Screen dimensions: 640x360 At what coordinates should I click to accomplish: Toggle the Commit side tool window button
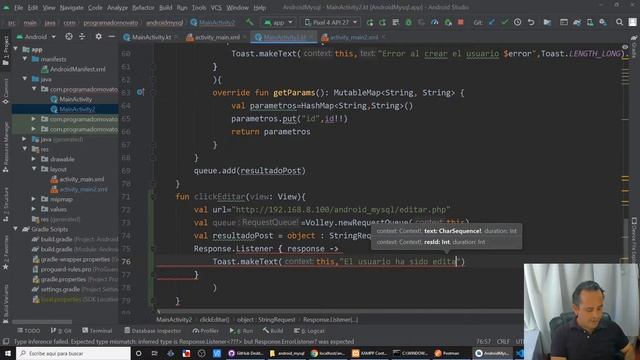[x=6, y=91]
